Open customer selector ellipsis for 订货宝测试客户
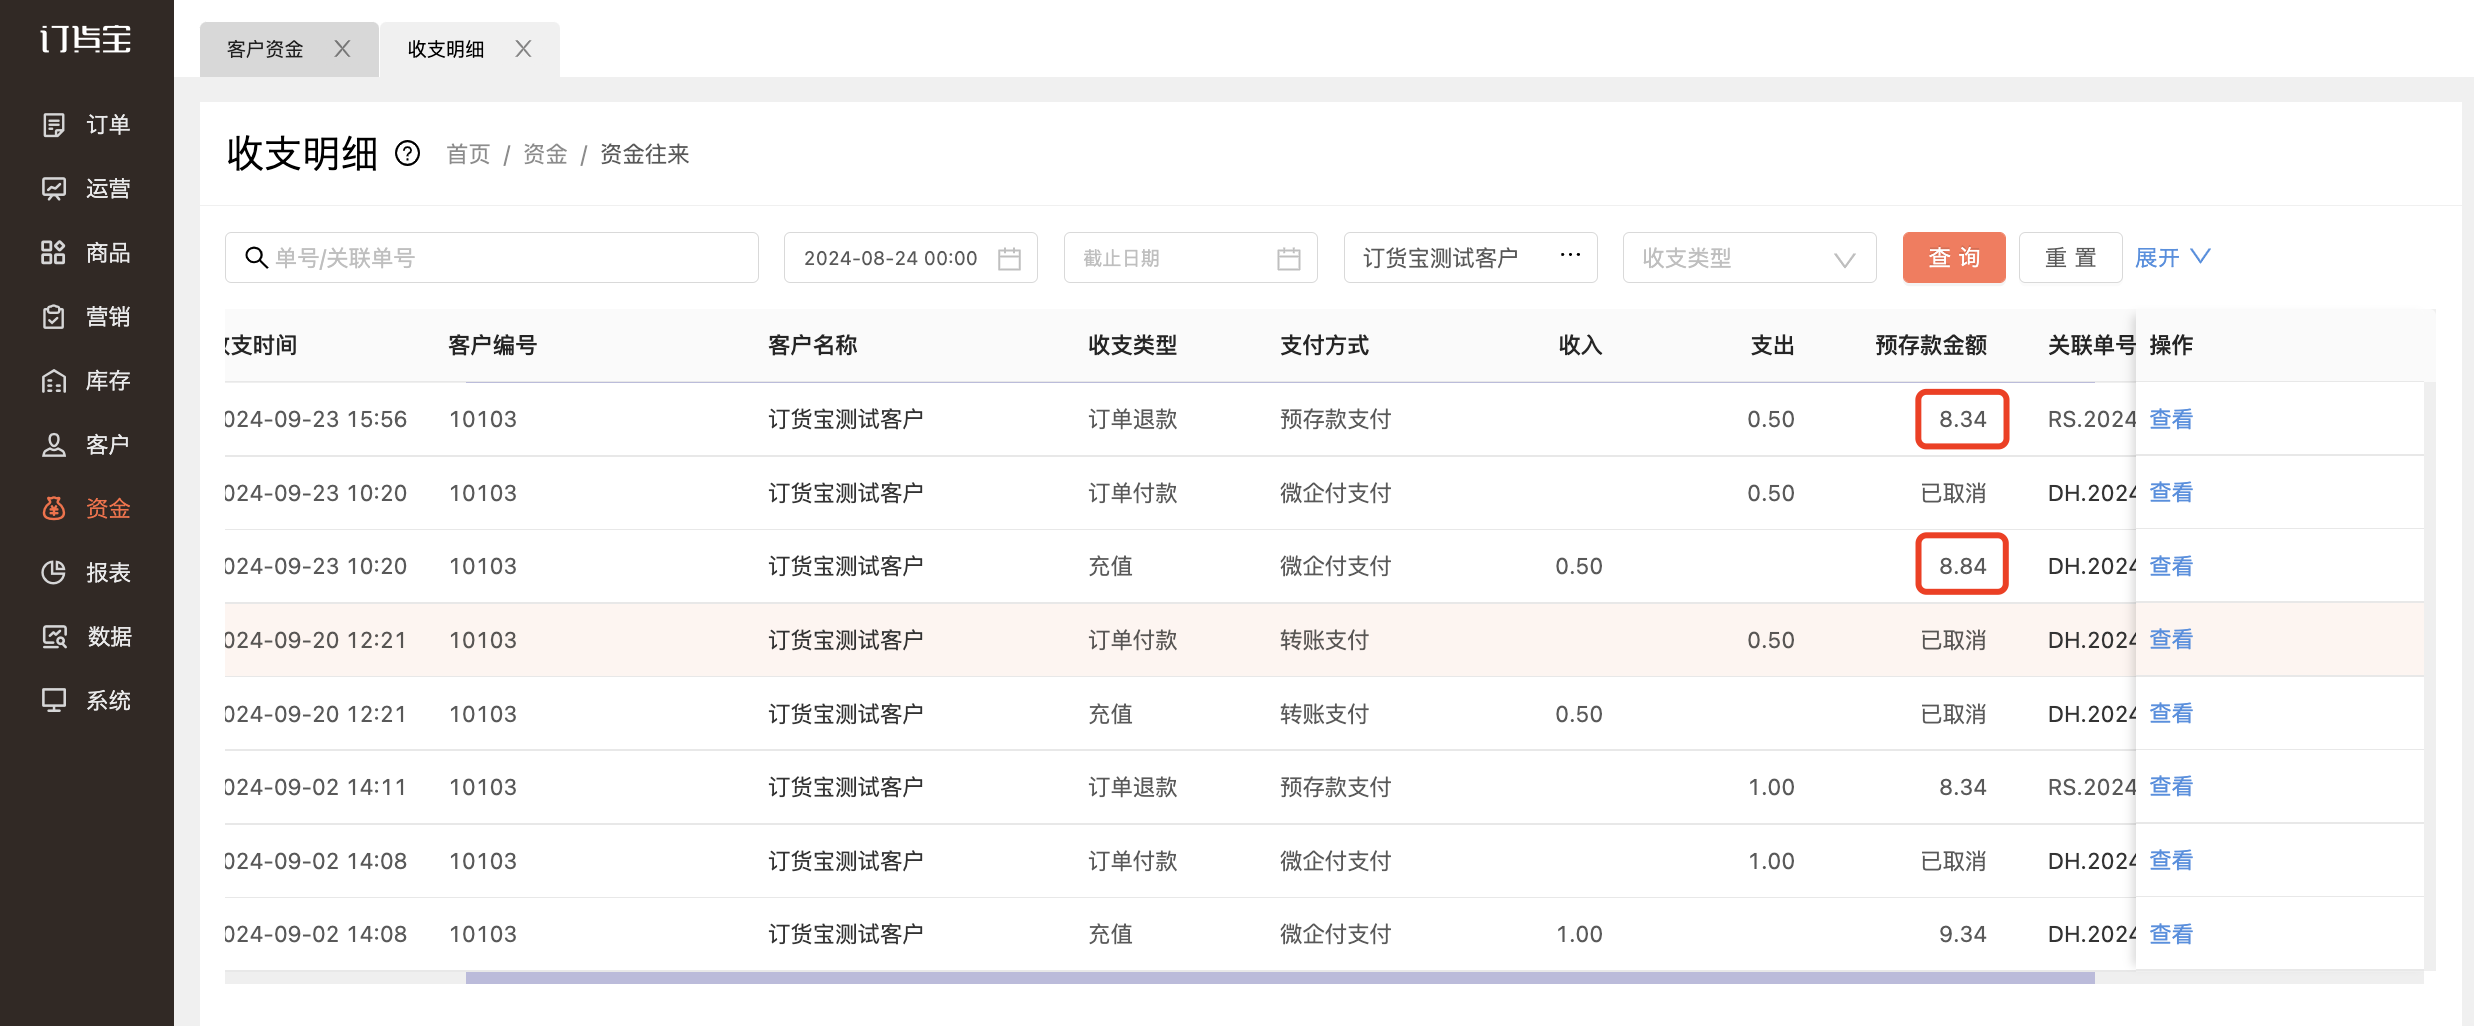 [x=1570, y=255]
